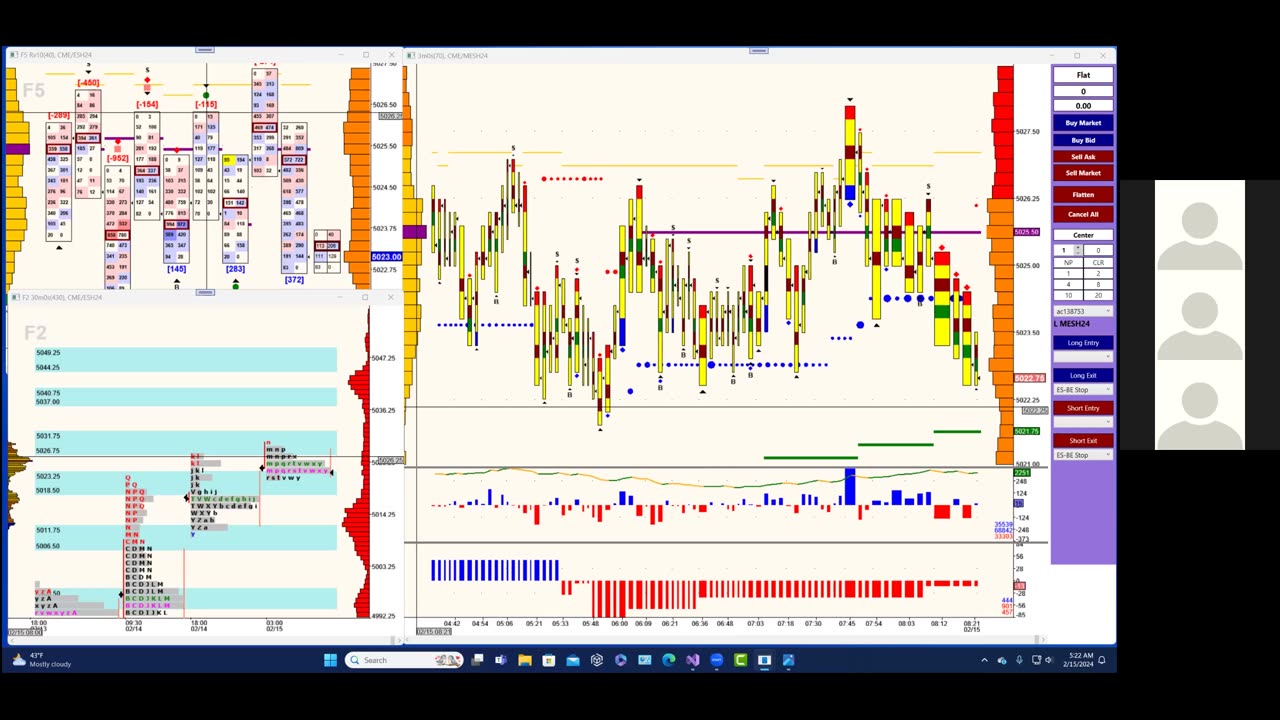Open Task View on the taskbar

pyautogui.click(x=478, y=660)
